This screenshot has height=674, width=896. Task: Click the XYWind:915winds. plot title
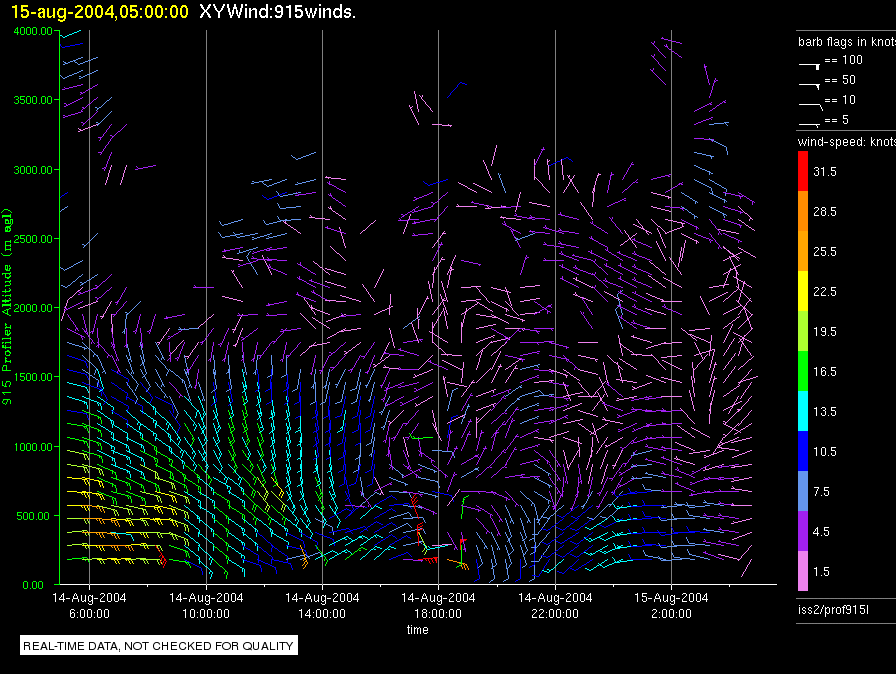pyautogui.click(x=278, y=11)
